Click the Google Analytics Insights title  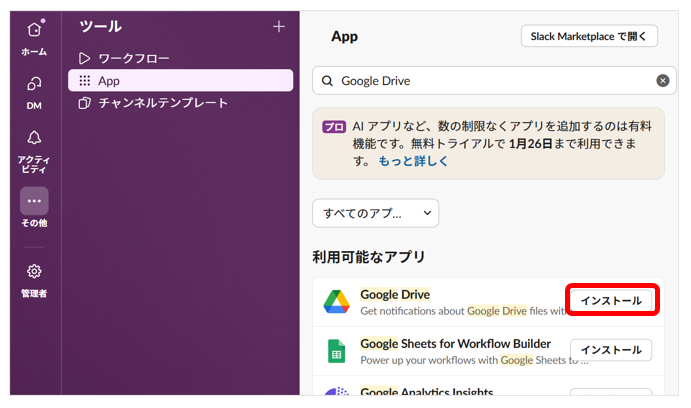pos(427,391)
